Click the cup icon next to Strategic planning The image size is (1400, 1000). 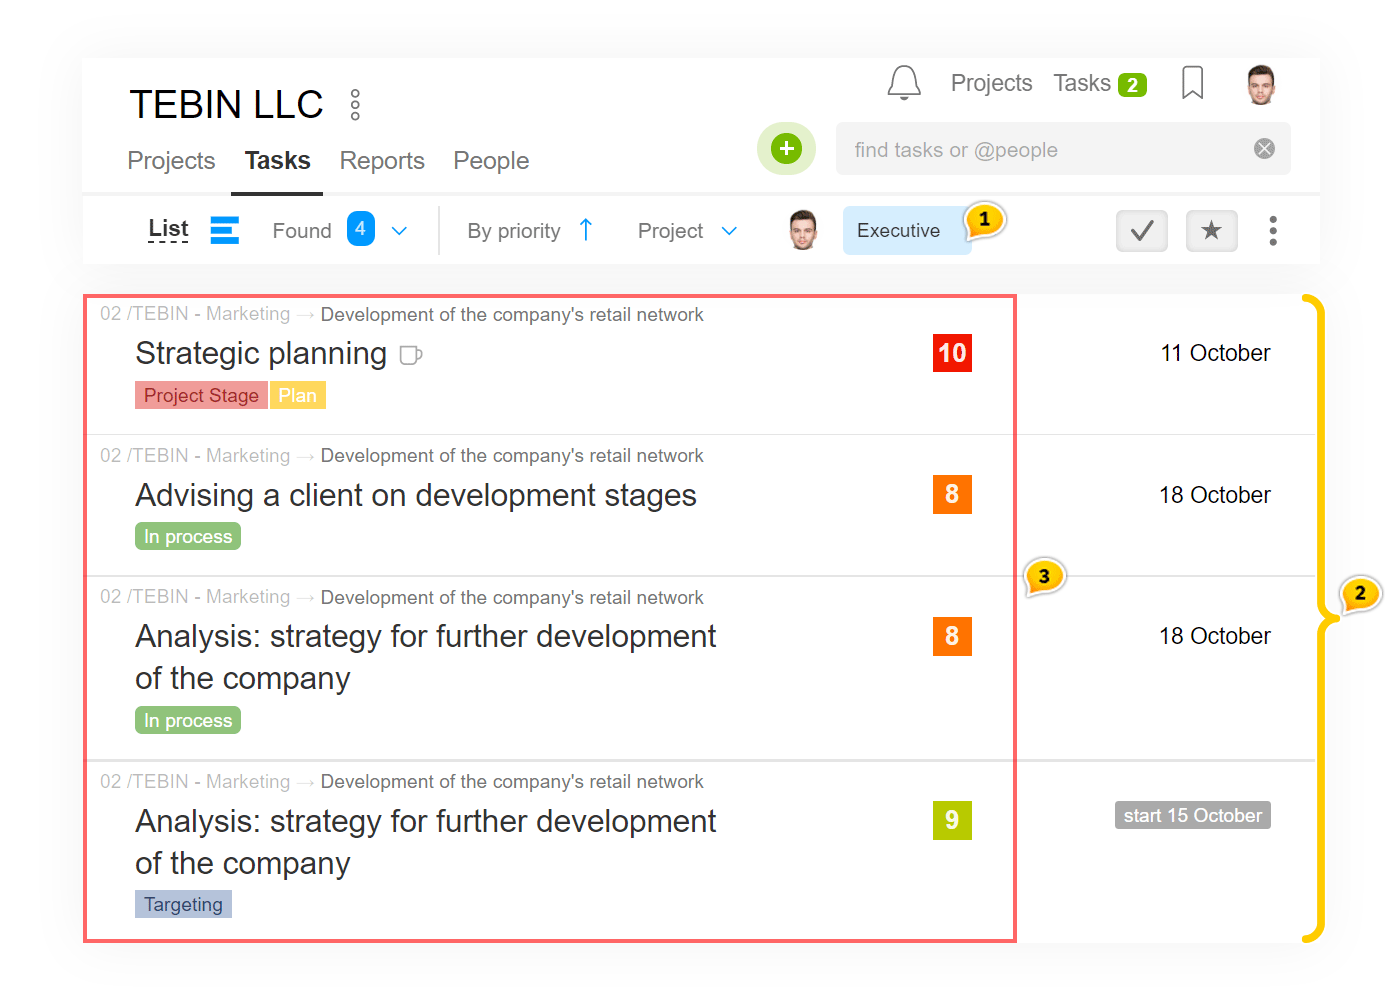point(411,355)
